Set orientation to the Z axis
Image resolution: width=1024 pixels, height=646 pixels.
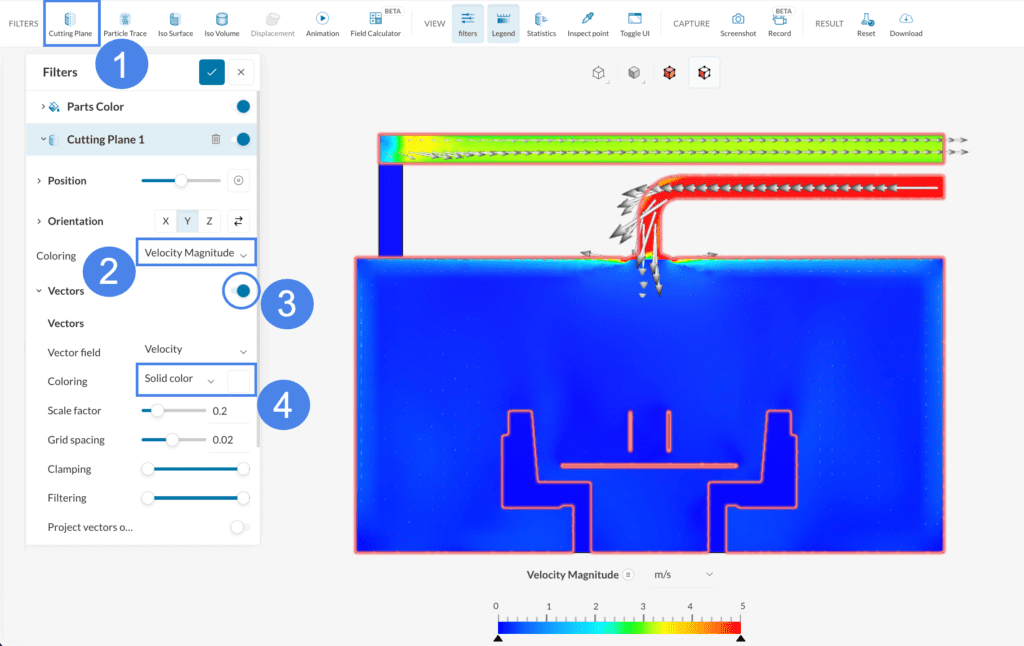coord(209,221)
